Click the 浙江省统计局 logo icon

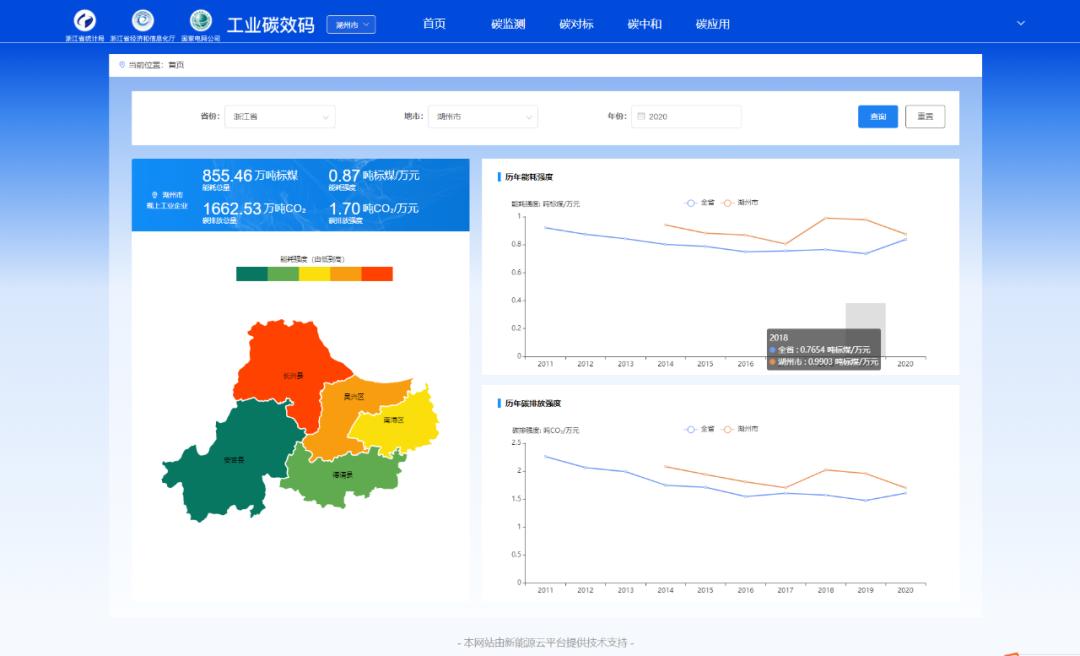(85, 20)
